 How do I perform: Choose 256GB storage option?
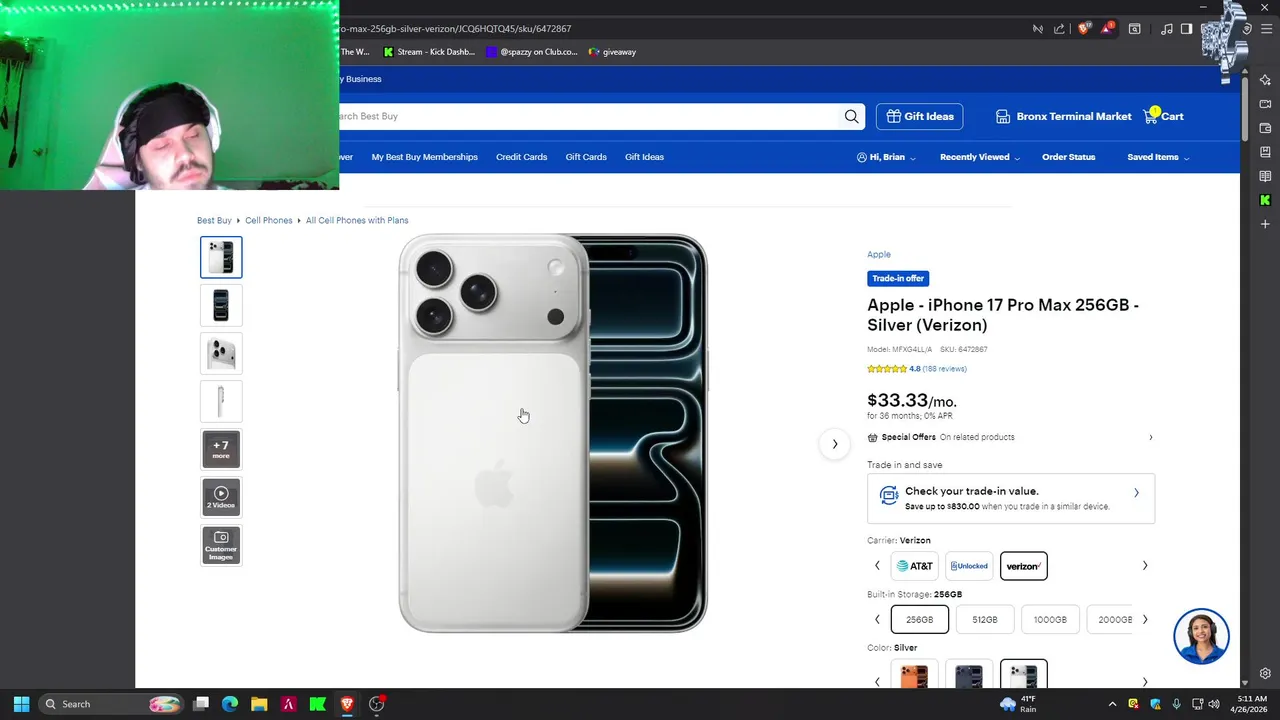coord(920,619)
